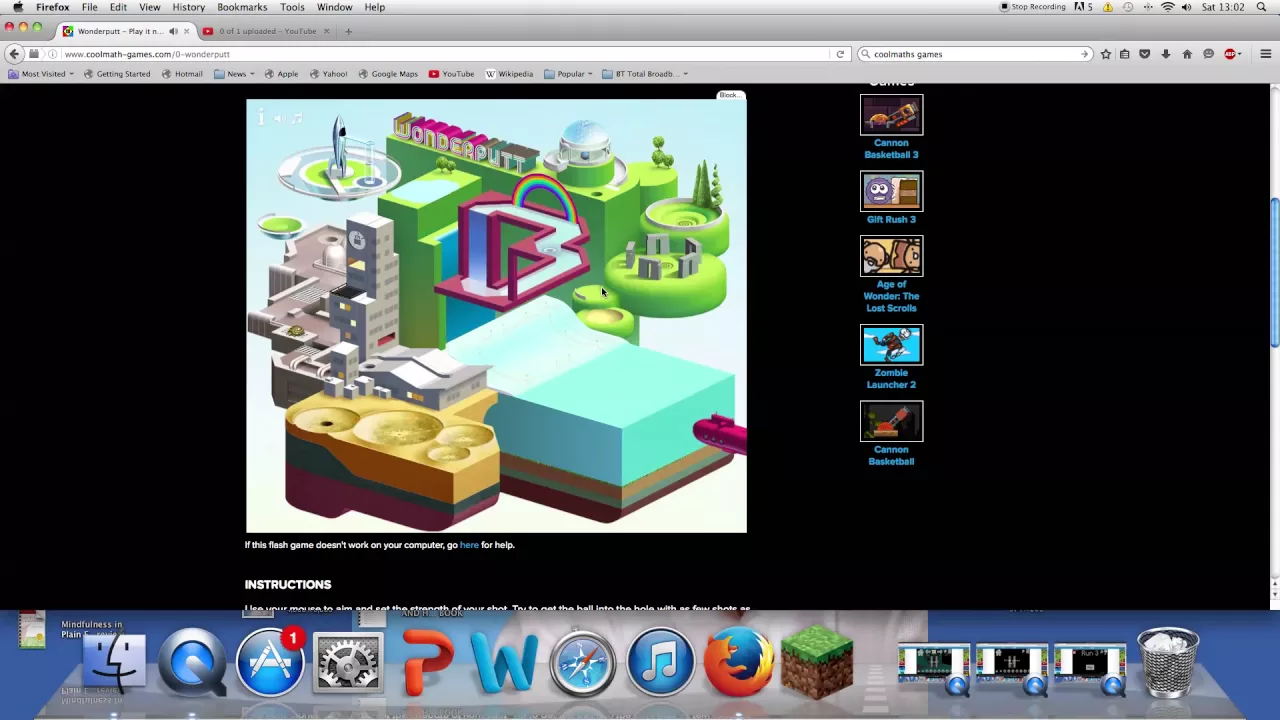Open the volume control in menu bar
Screen dimensions: 1280x720
[x=1186, y=7]
